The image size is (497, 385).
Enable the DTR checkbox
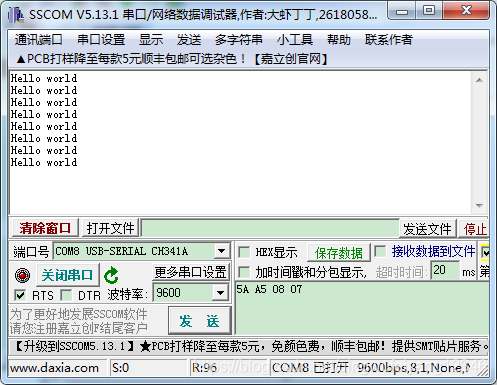coord(66,295)
